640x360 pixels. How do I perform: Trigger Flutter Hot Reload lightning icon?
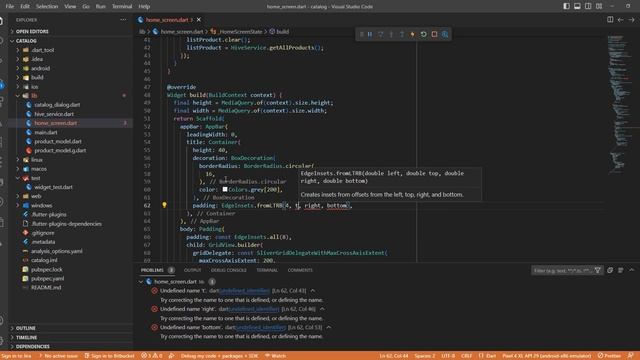pos(413,34)
